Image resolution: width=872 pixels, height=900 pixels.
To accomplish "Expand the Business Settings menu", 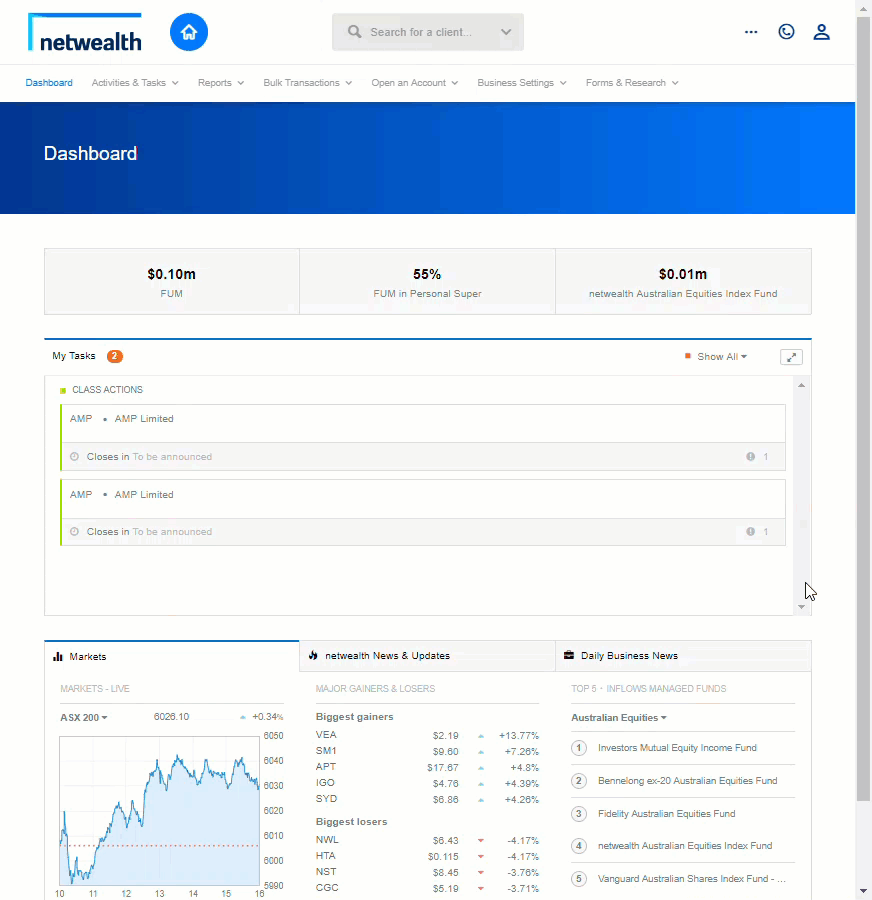I will [522, 83].
